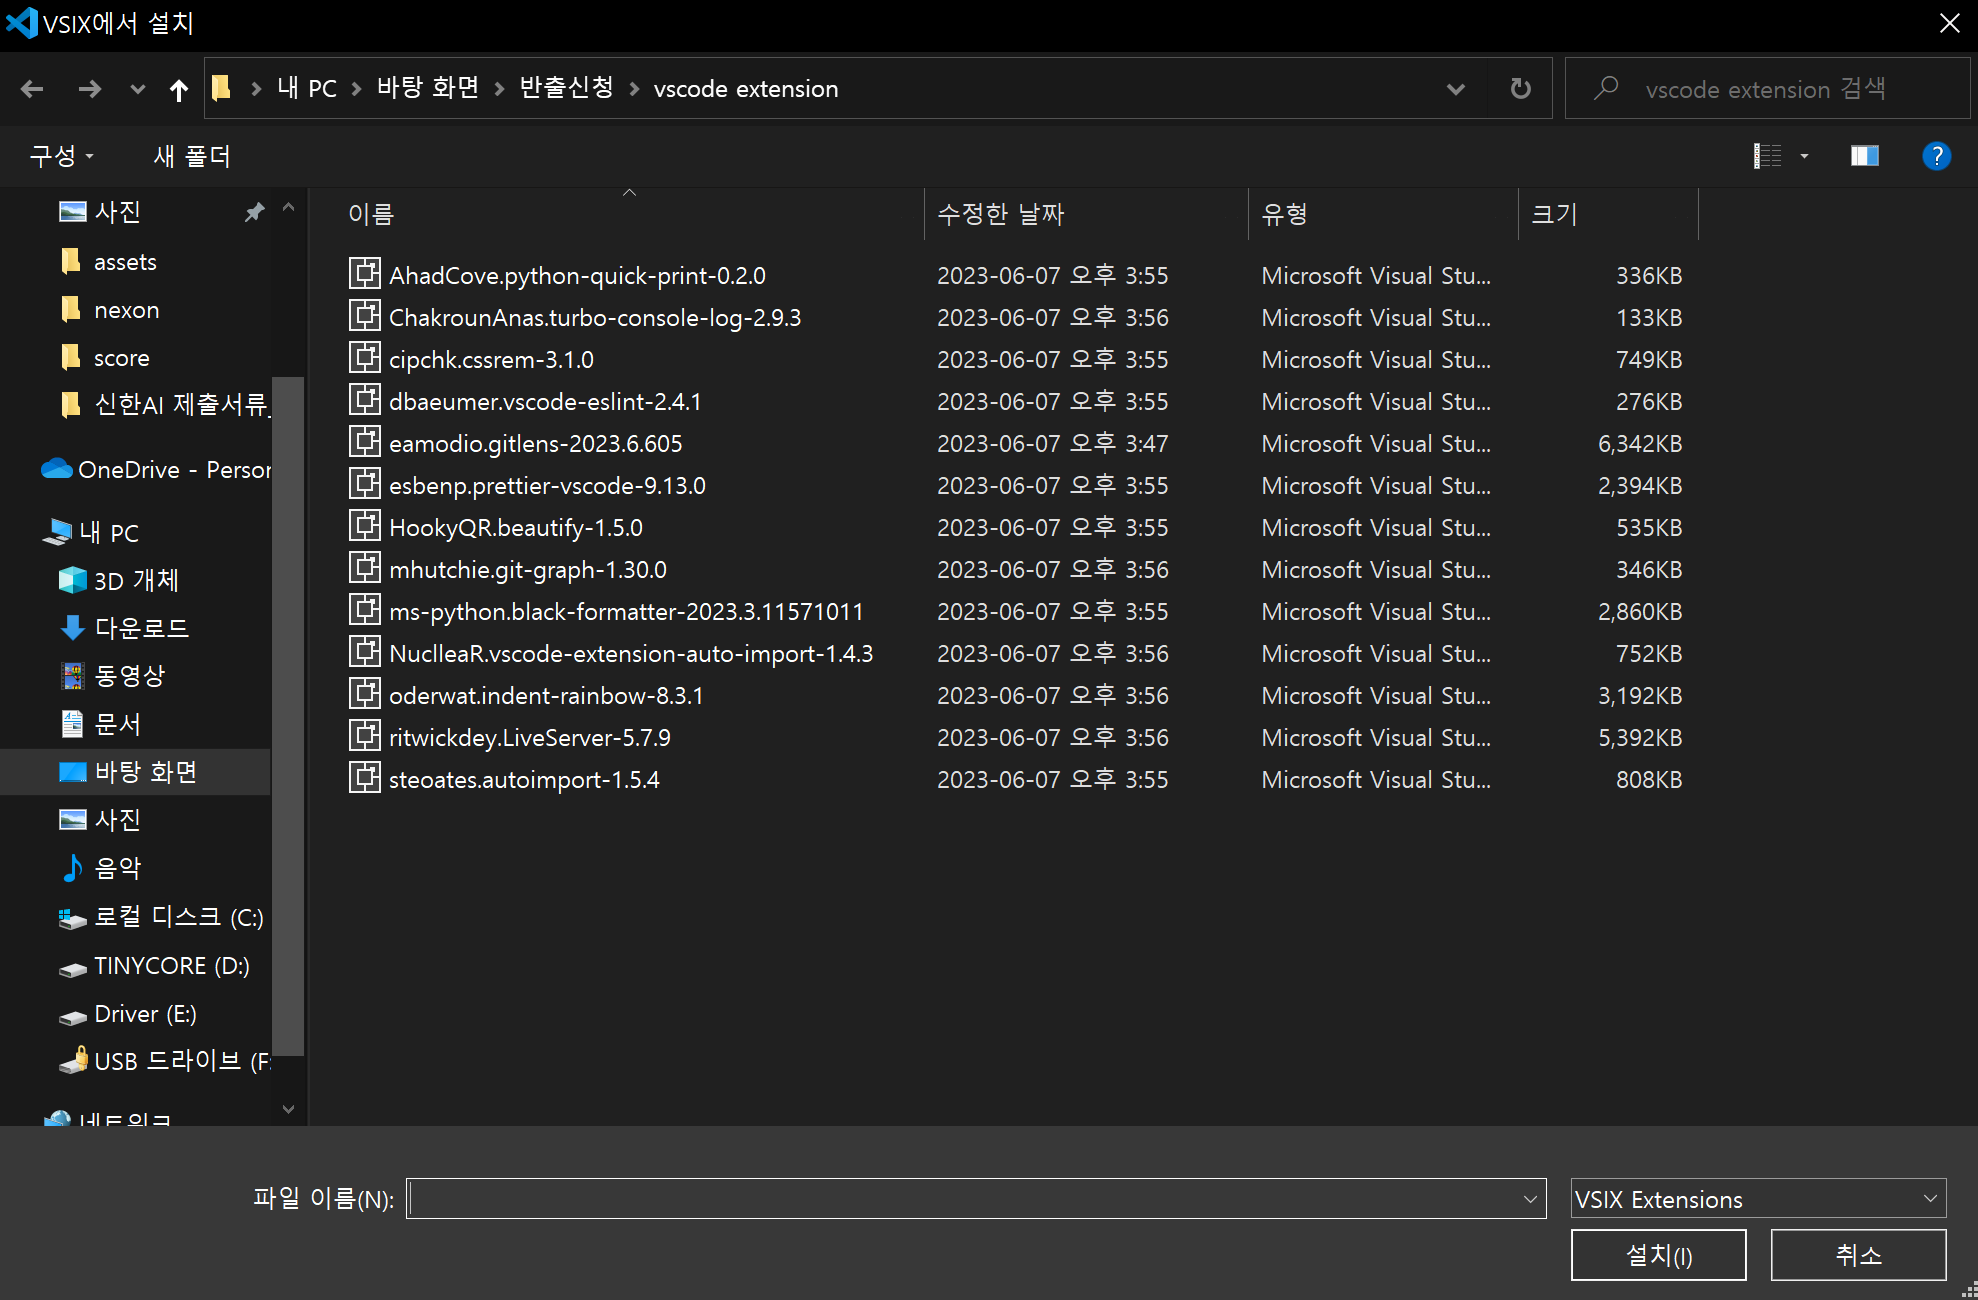Open pinned 사진 in quick access

click(x=117, y=212)
